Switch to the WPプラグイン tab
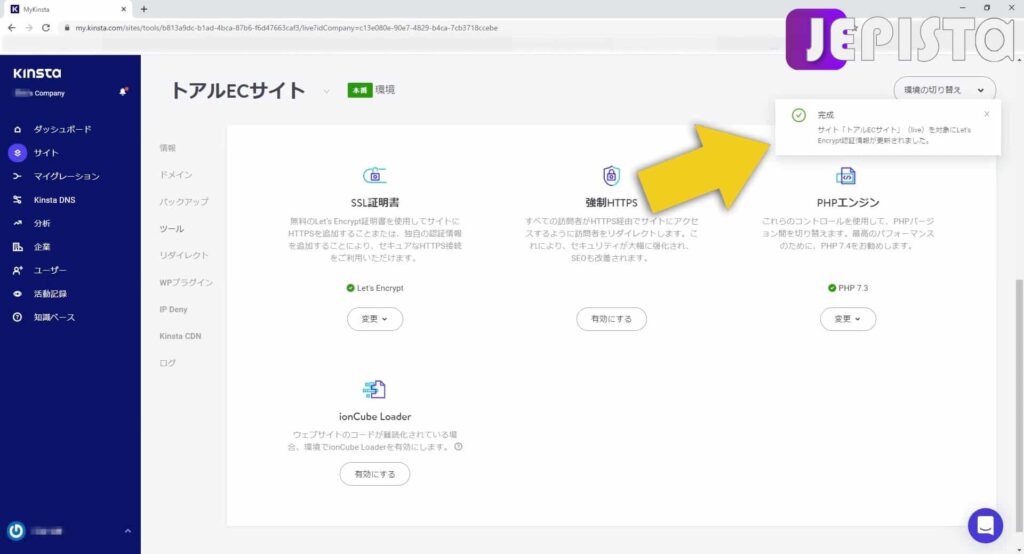 (x=186, y=282)
